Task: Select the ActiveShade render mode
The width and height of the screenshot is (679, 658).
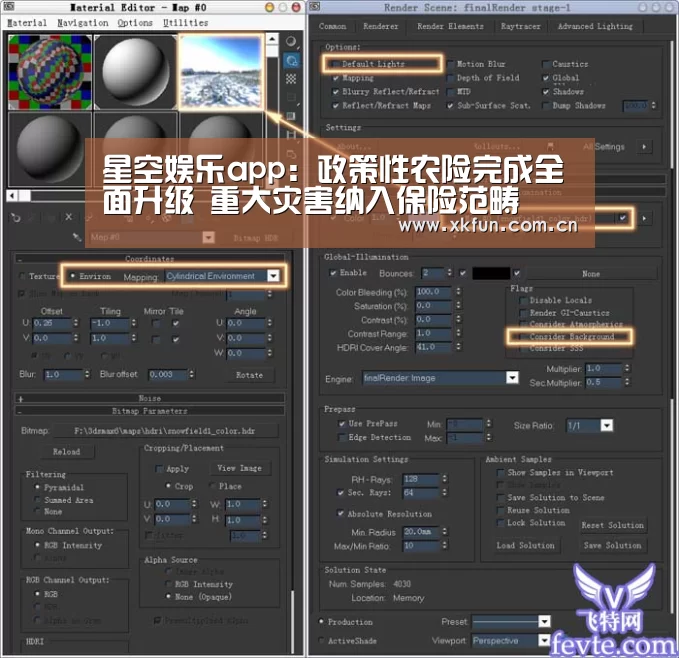Action: click(321, 640)
